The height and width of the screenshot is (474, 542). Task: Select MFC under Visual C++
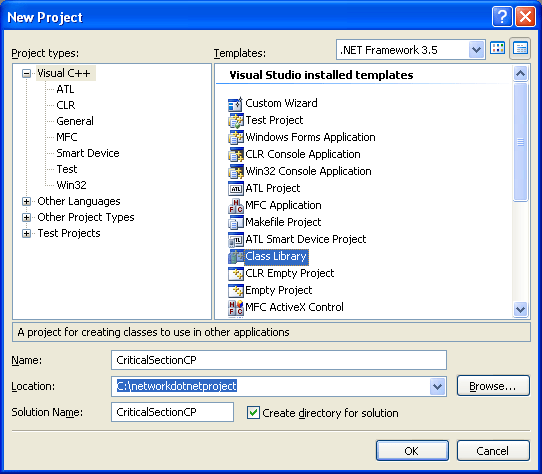point(67,137)
